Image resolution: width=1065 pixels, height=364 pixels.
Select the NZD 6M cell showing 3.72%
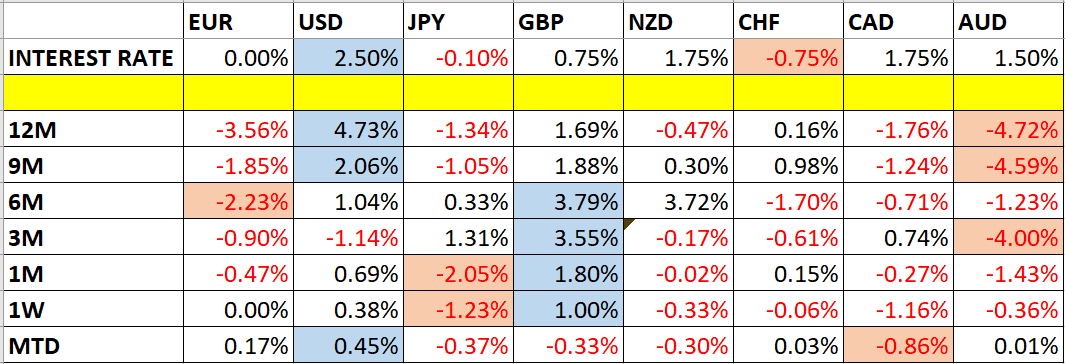coord(679,202)
